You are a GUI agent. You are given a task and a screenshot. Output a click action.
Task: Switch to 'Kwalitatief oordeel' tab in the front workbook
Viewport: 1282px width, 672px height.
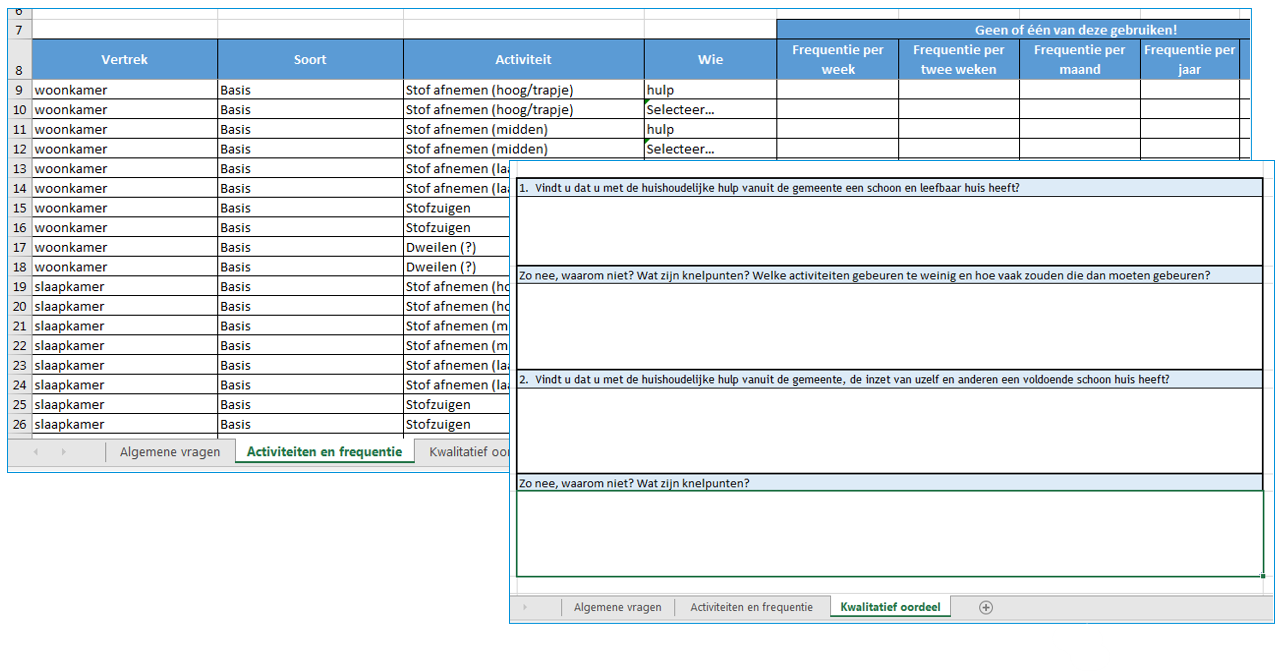click(x=890, y=607)
